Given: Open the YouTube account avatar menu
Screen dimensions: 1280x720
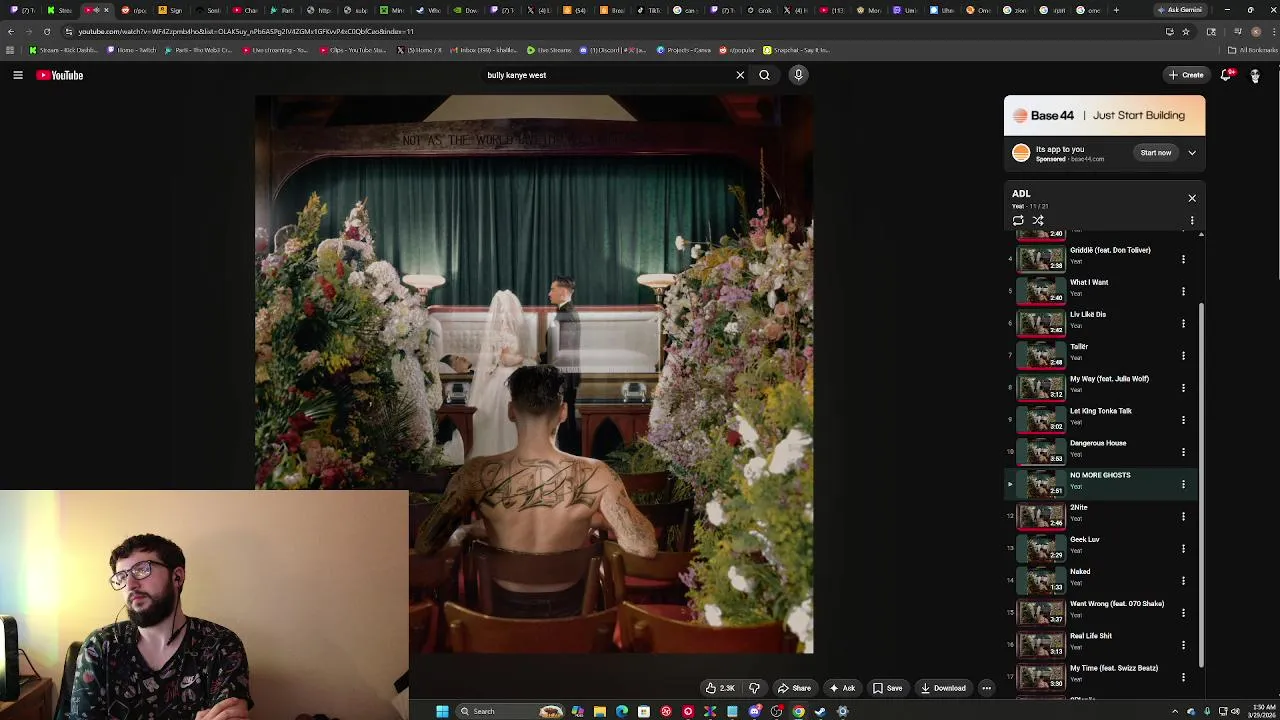Looking at the screenshot, I should coord(1255,75).
